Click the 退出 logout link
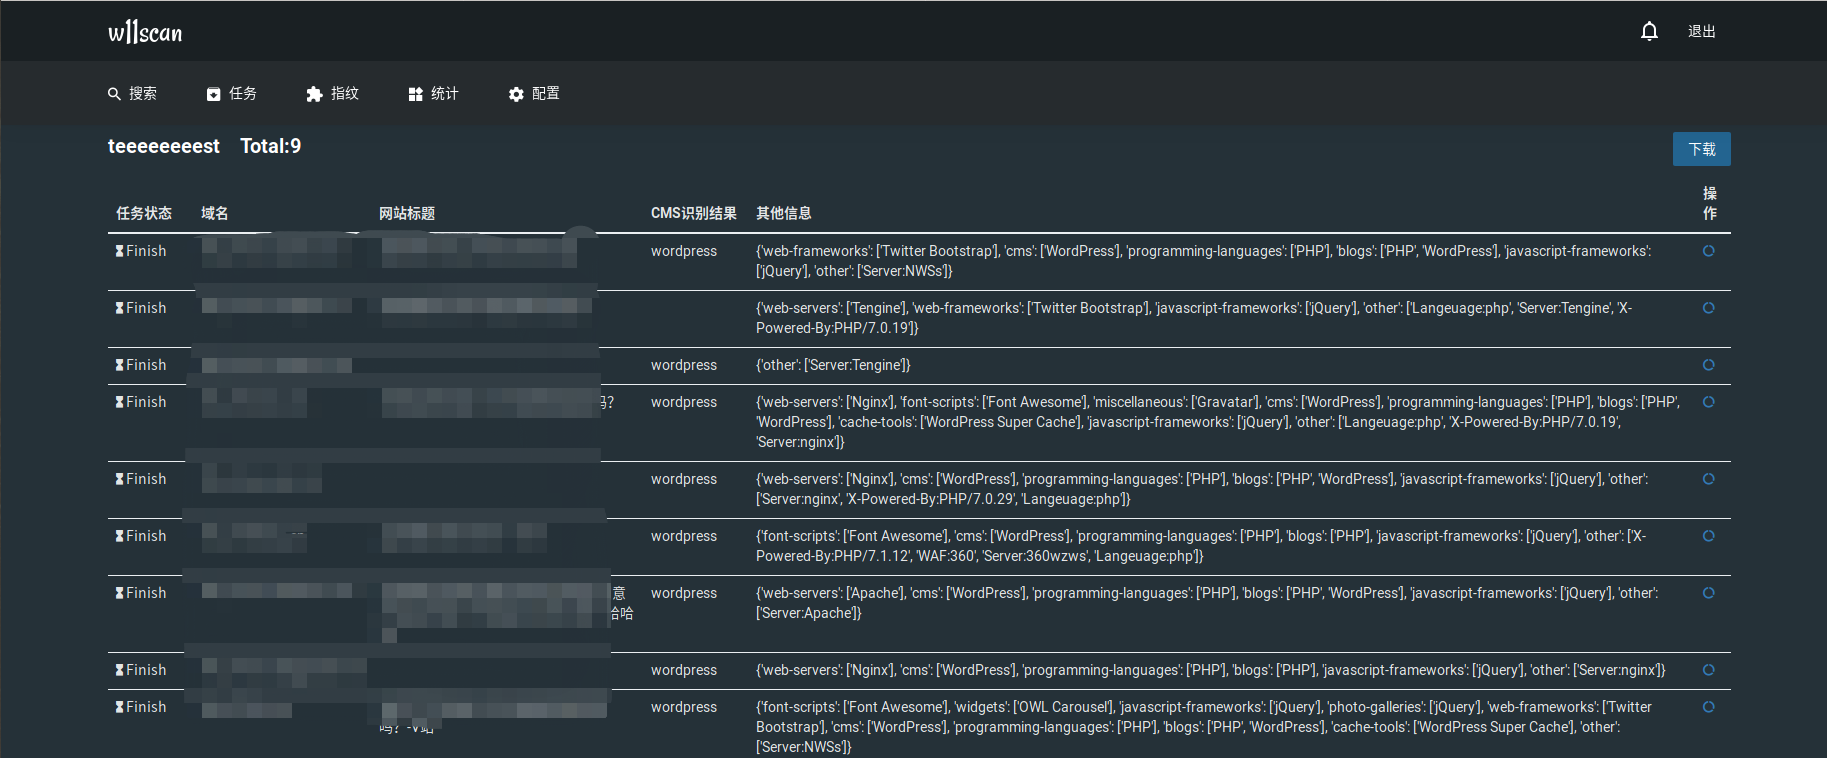The image size is (1827, 758). click(1702, 32)
